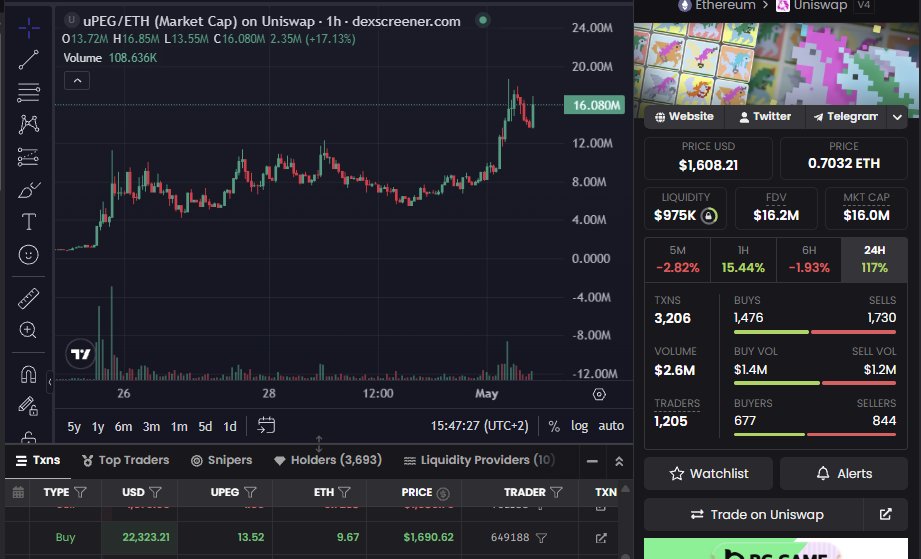Switch to the Top Traders tab
The height and width of the screenshot is (559, 921).
[x=125, y=460]
